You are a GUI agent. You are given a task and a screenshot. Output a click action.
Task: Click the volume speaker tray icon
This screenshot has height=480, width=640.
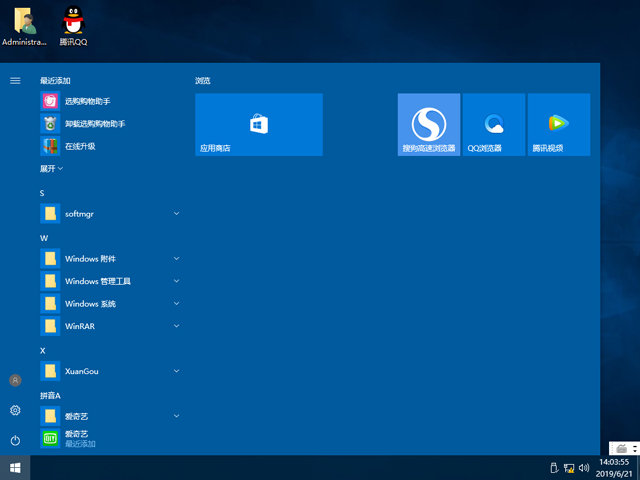click(583, 467)
